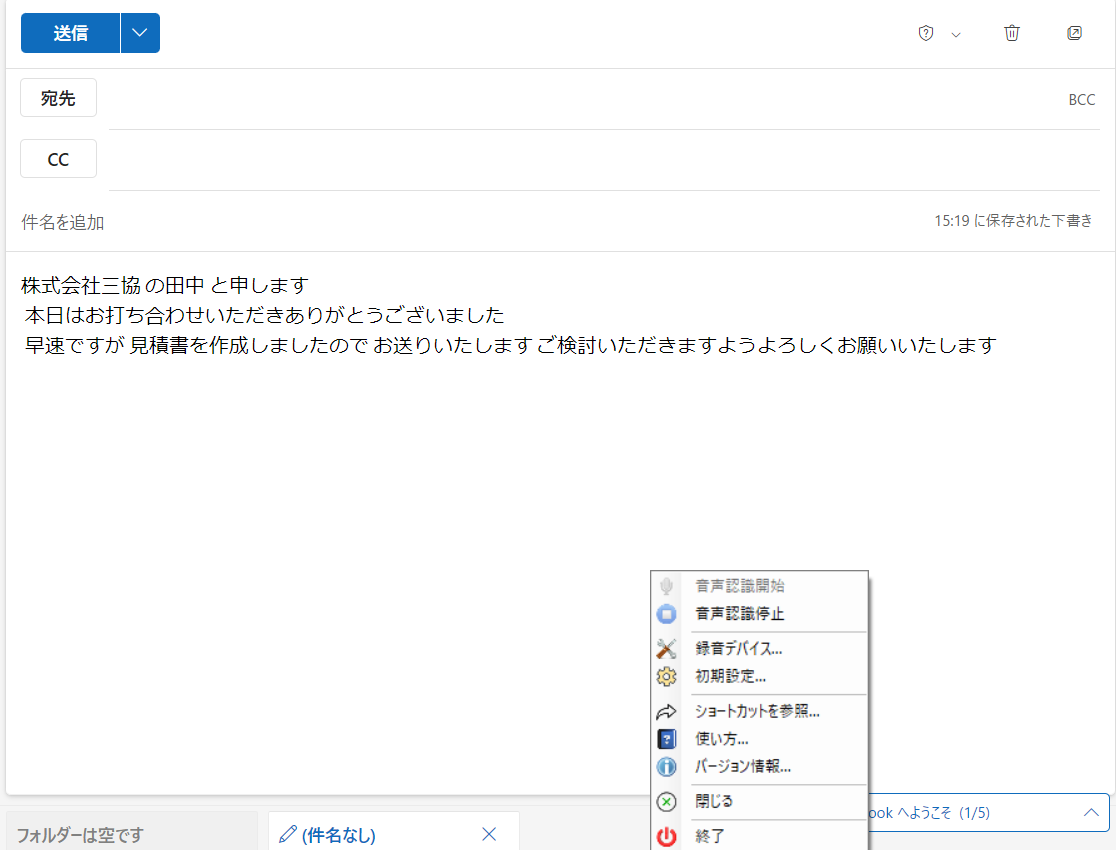Open usage help via blue question icon
1116x850 pixels.
click(666, 738)
